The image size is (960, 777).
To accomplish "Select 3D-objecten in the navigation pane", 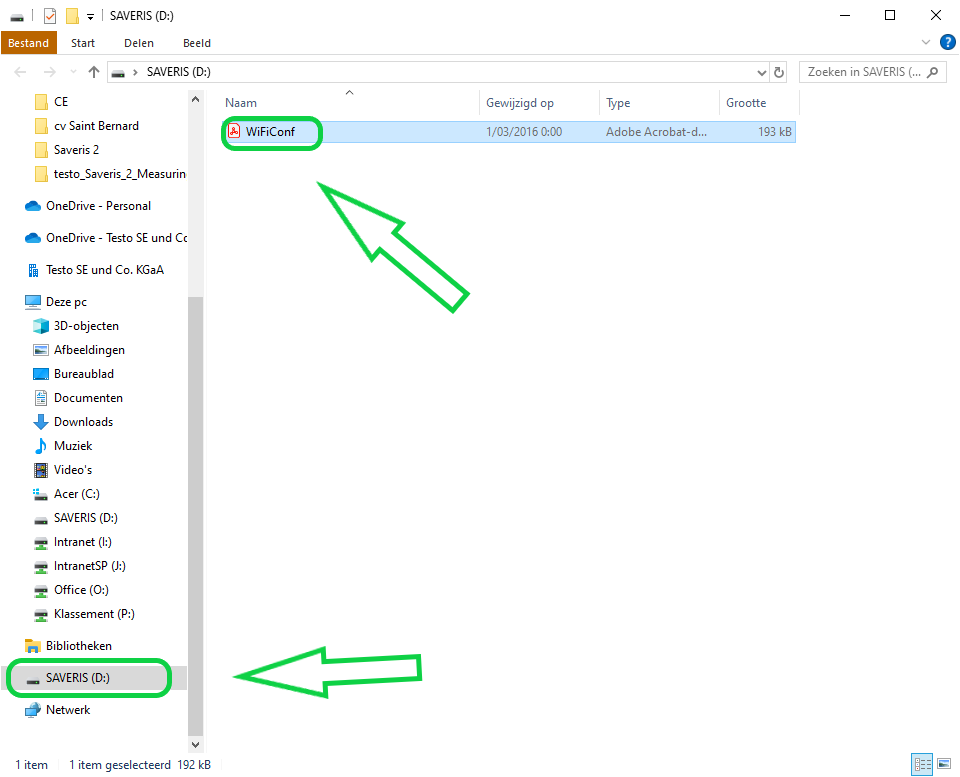I will [x=86, y=326].
